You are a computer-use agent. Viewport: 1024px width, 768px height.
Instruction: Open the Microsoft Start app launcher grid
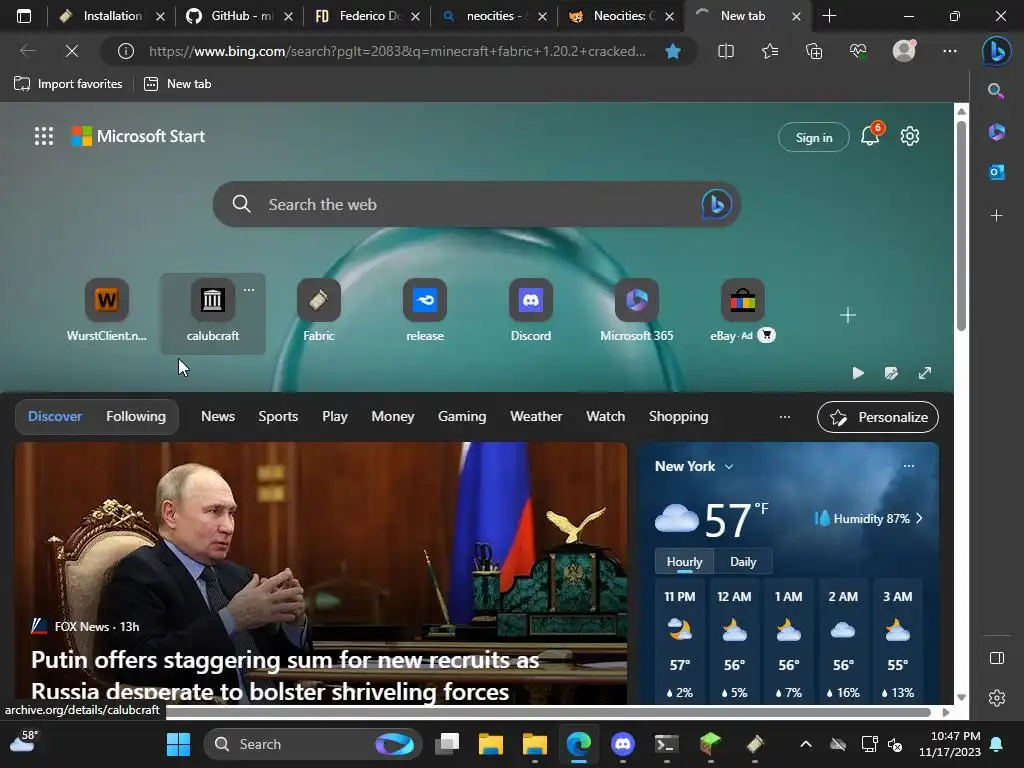44,136
